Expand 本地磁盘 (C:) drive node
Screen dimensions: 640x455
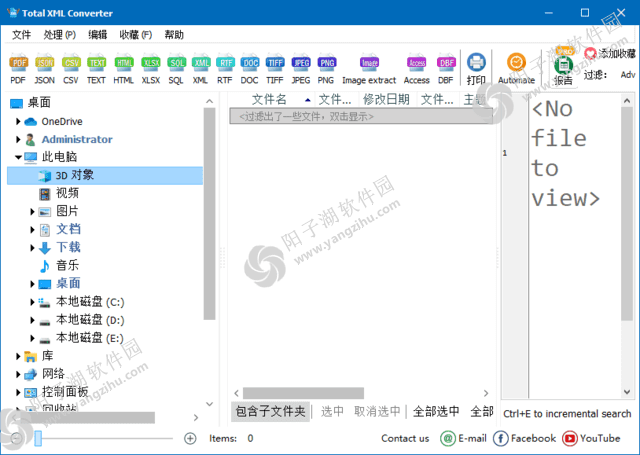32,302
